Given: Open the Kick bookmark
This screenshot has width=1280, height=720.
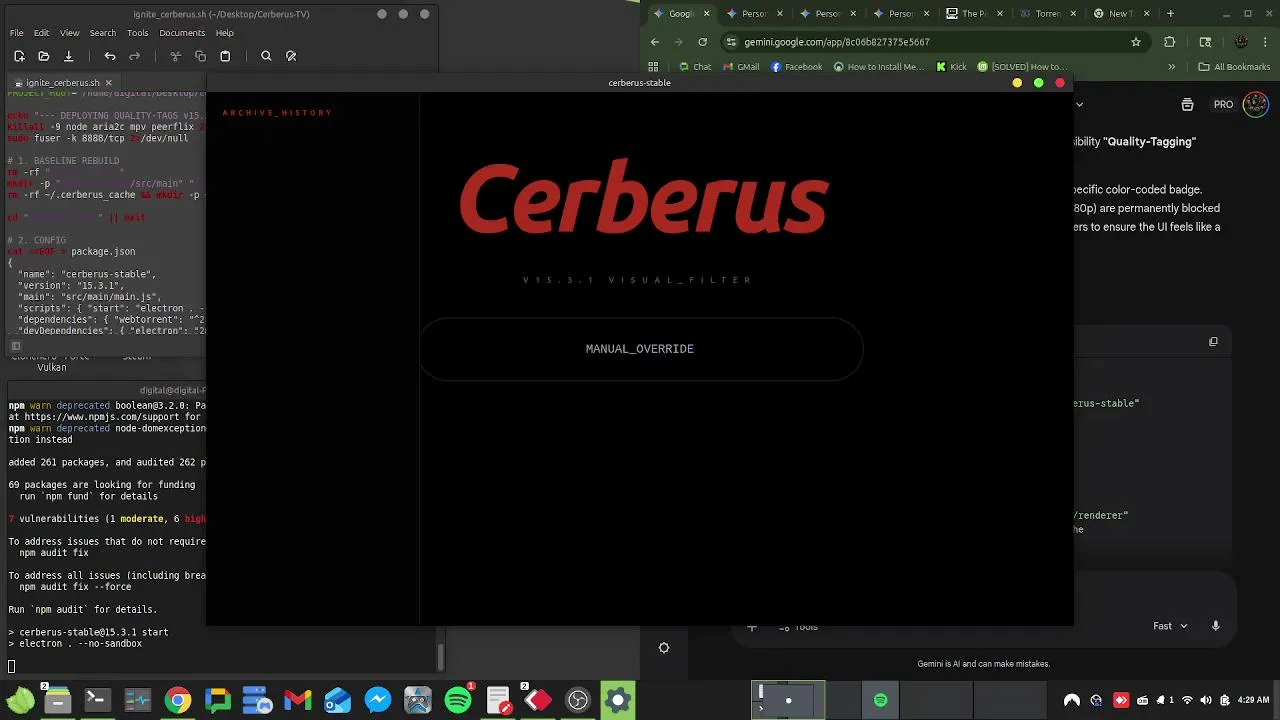Looking at the screenshot, I should tap(951, 67).
